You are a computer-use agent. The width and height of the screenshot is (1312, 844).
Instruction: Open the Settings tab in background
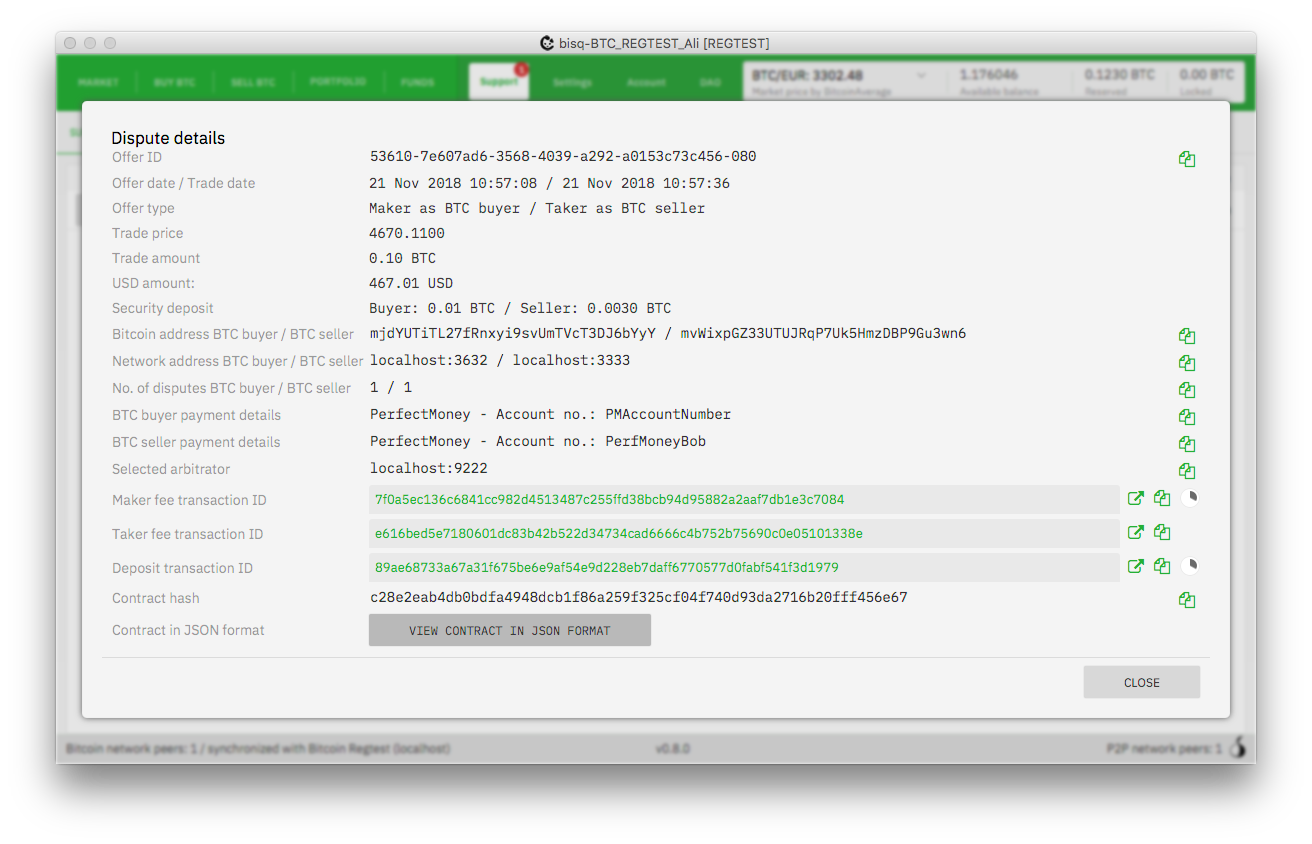point(572,82)
